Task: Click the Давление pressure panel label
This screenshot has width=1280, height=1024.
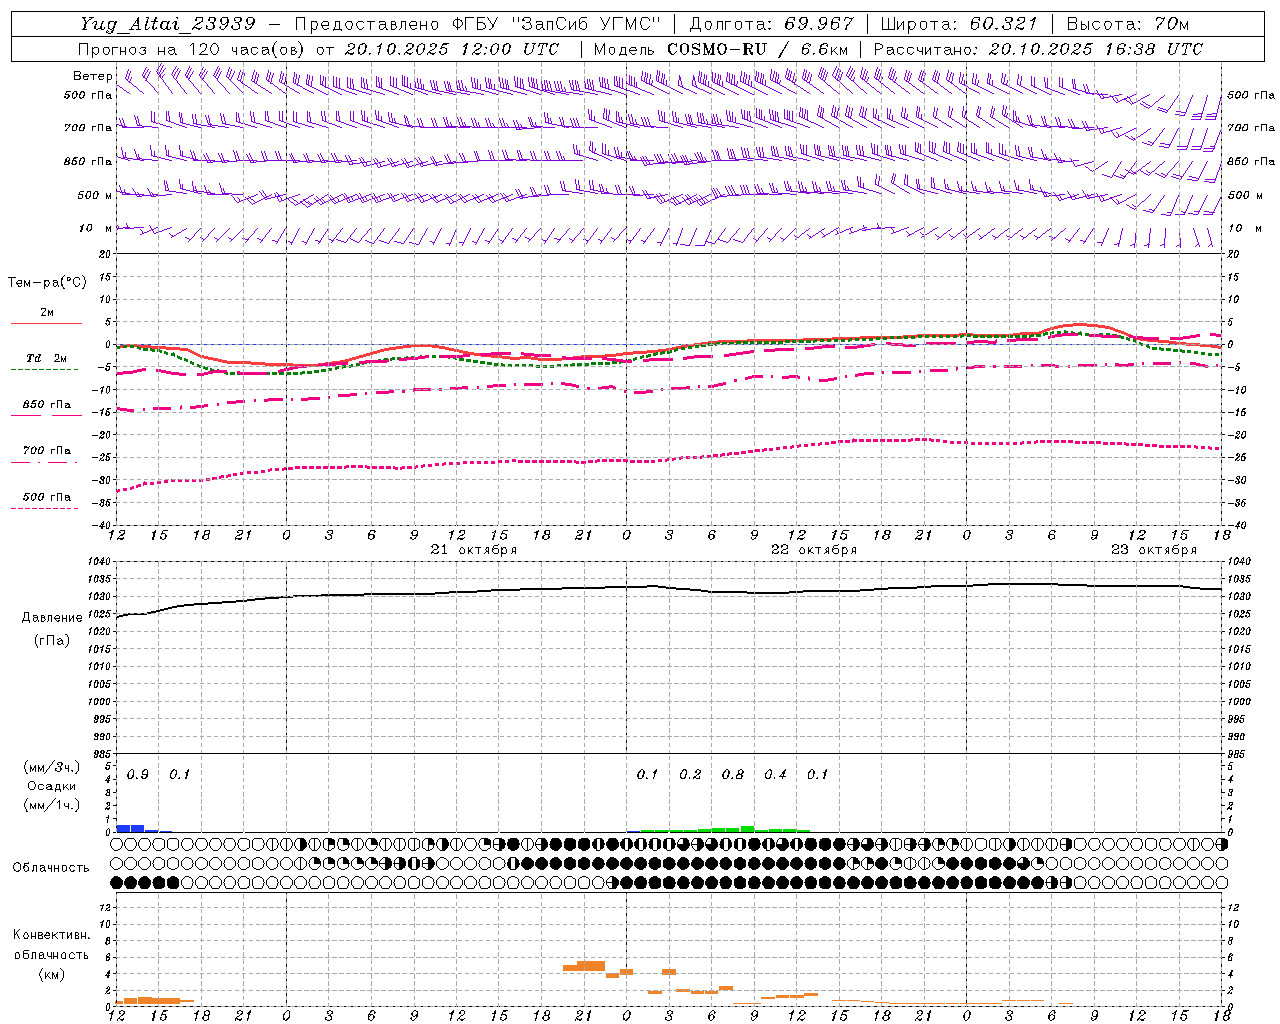Action: pos(52,618)
